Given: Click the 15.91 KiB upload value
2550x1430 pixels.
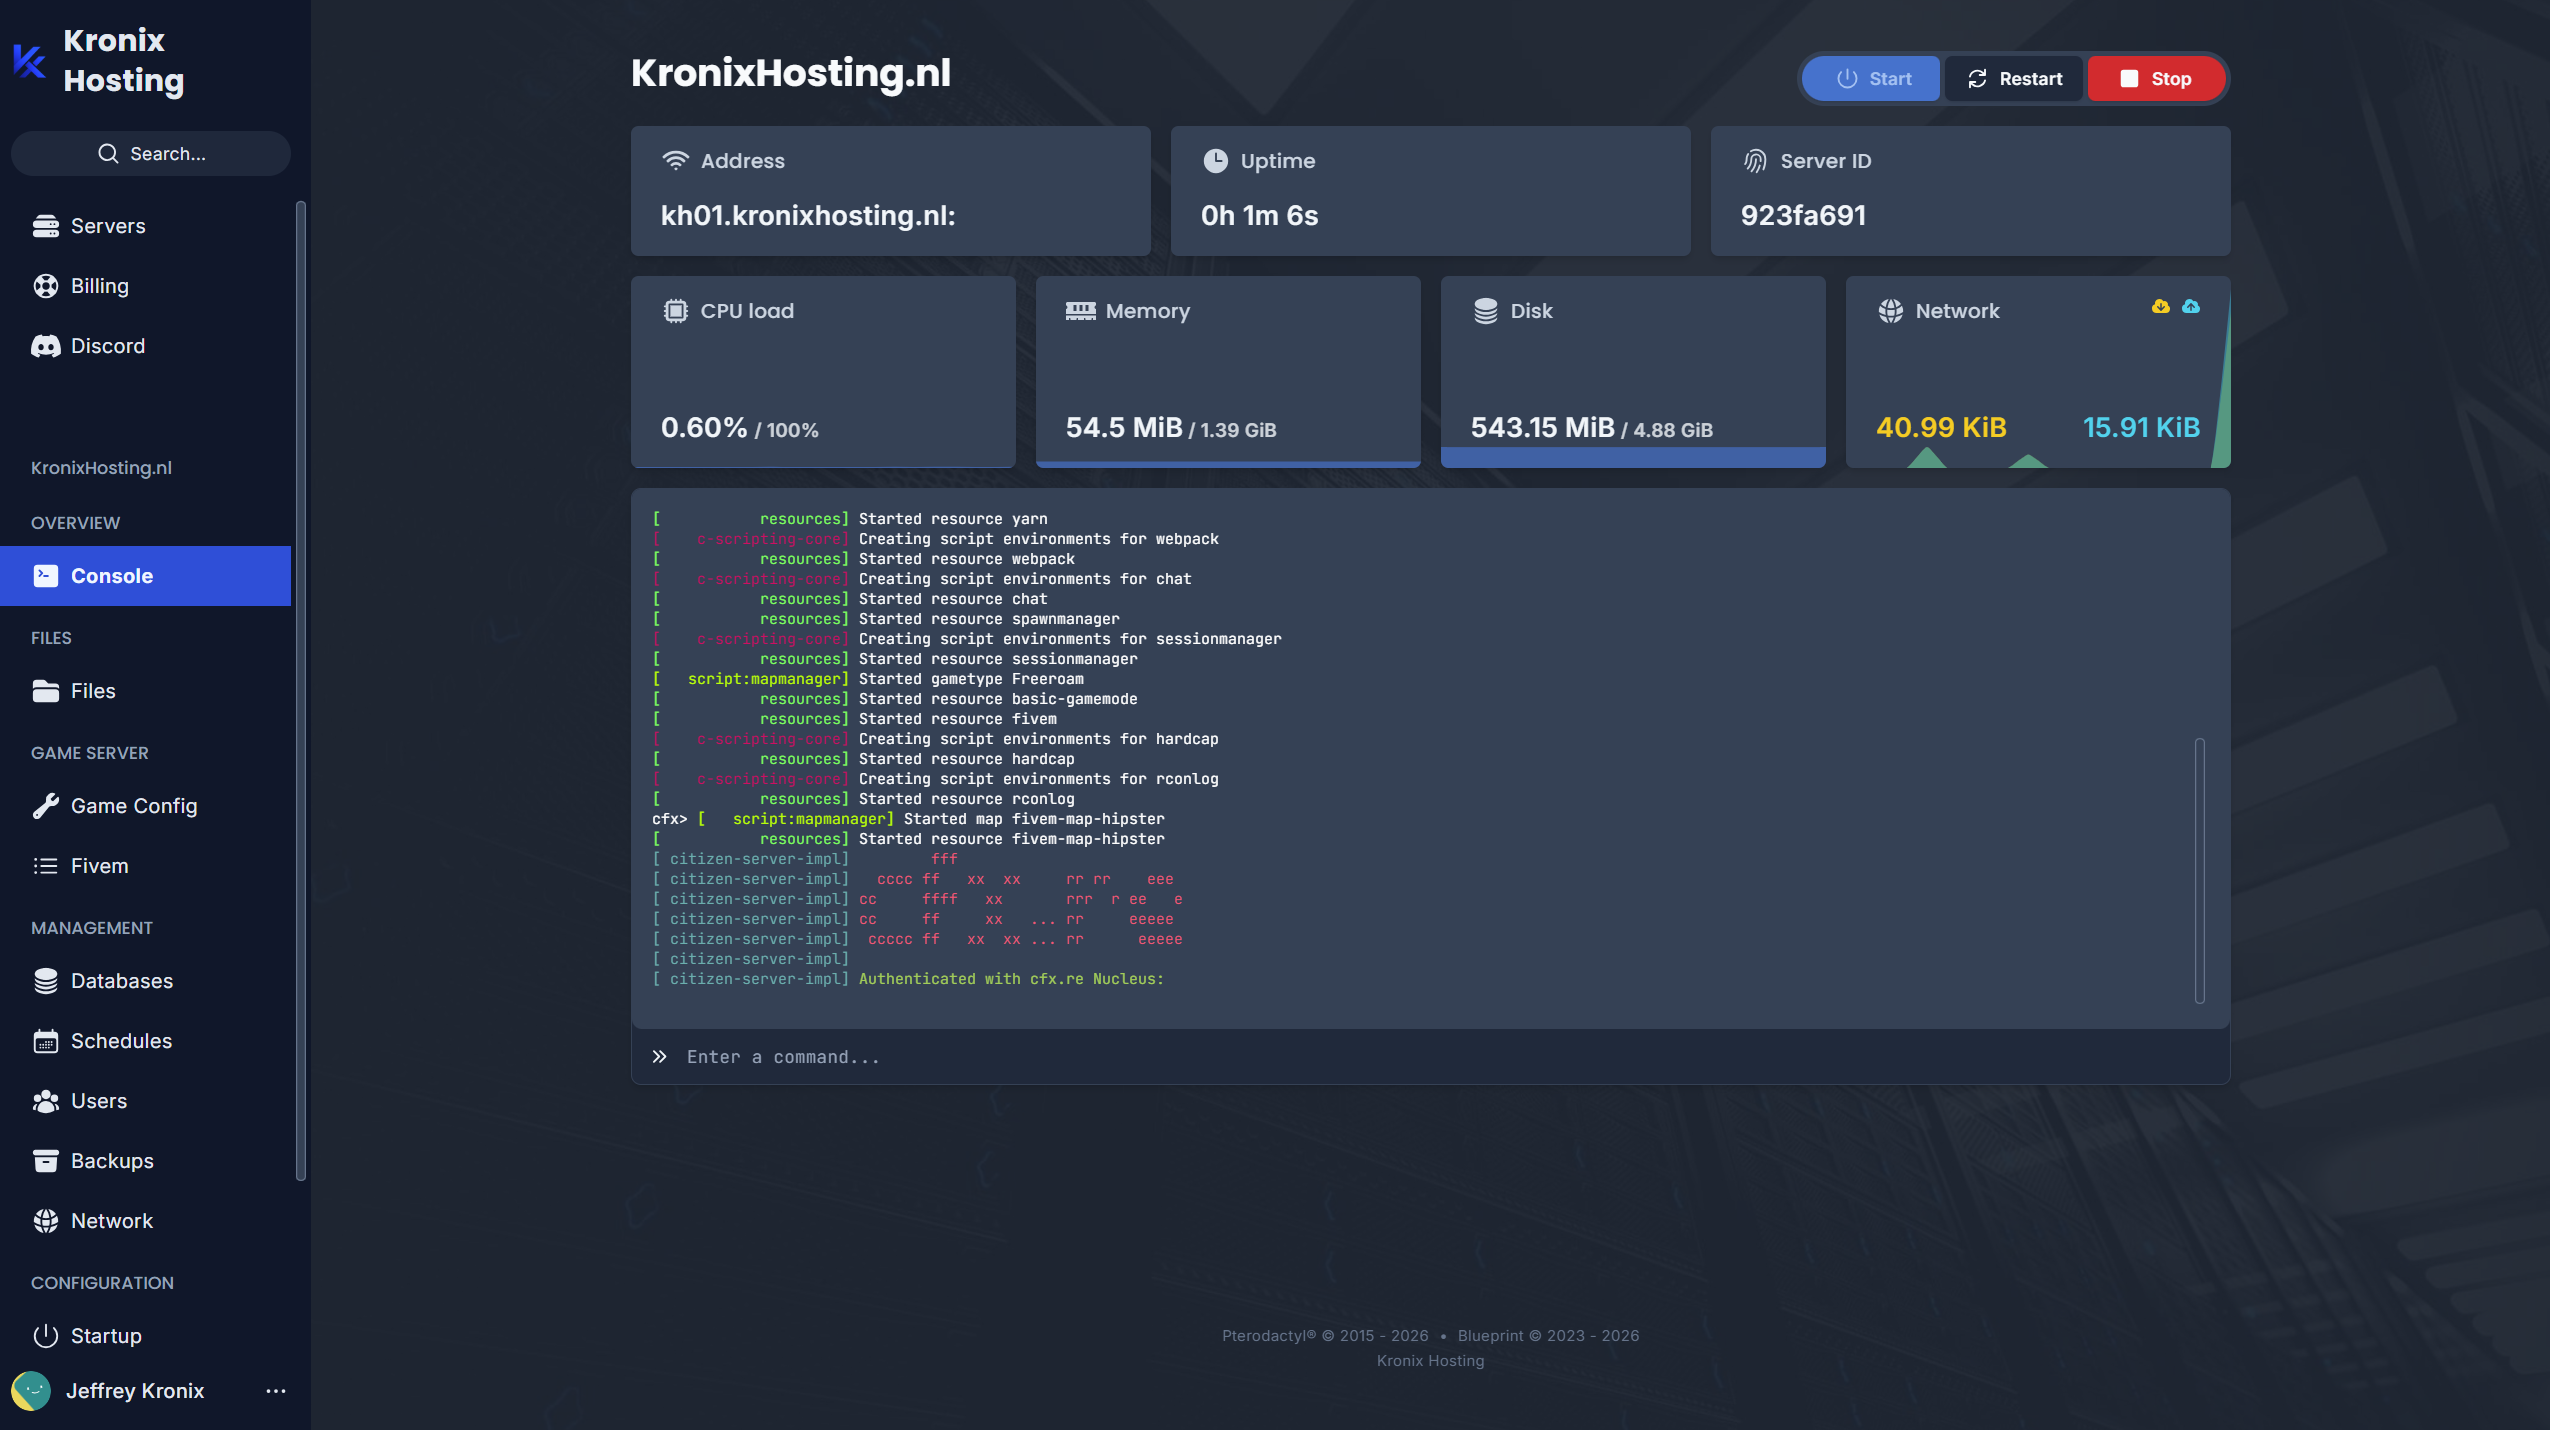Looking at the screenshot, I should point(2141,428).
